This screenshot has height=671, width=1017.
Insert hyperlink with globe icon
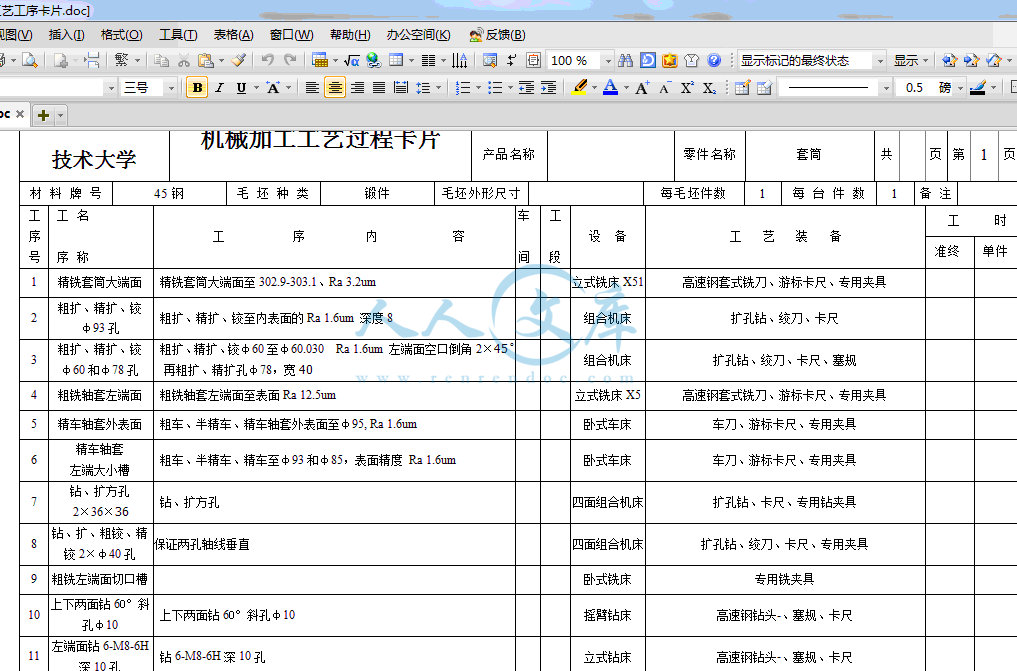pyautogui.click(x=374, y=60)
